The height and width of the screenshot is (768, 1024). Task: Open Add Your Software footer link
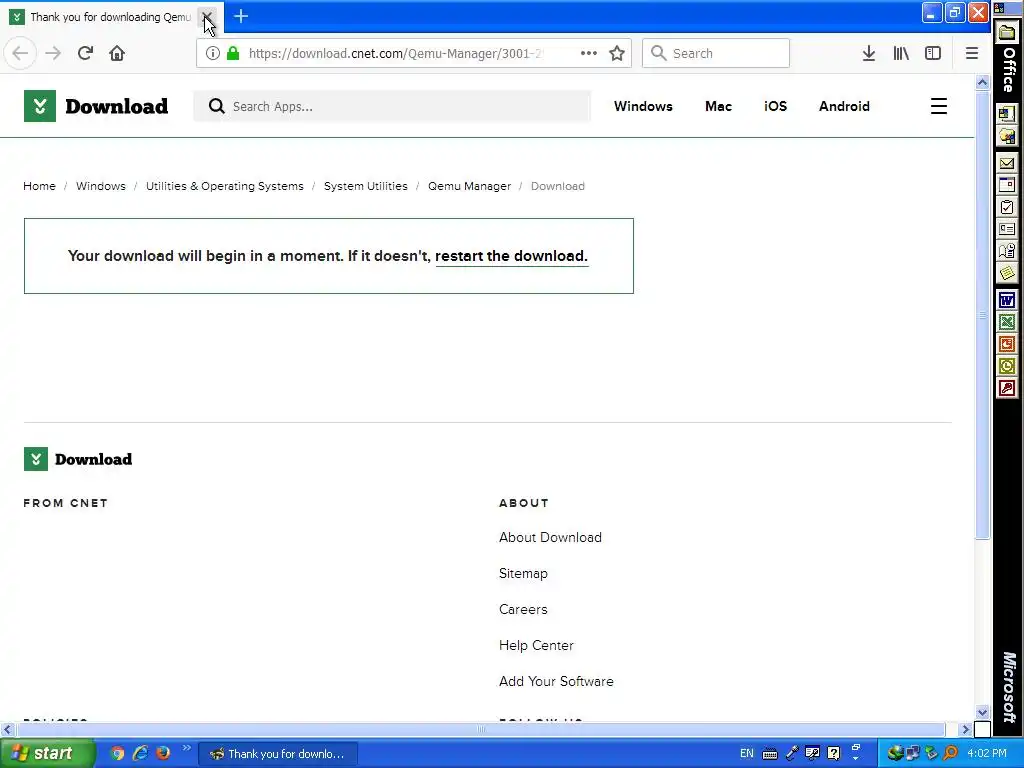click(x=556, y=681)
